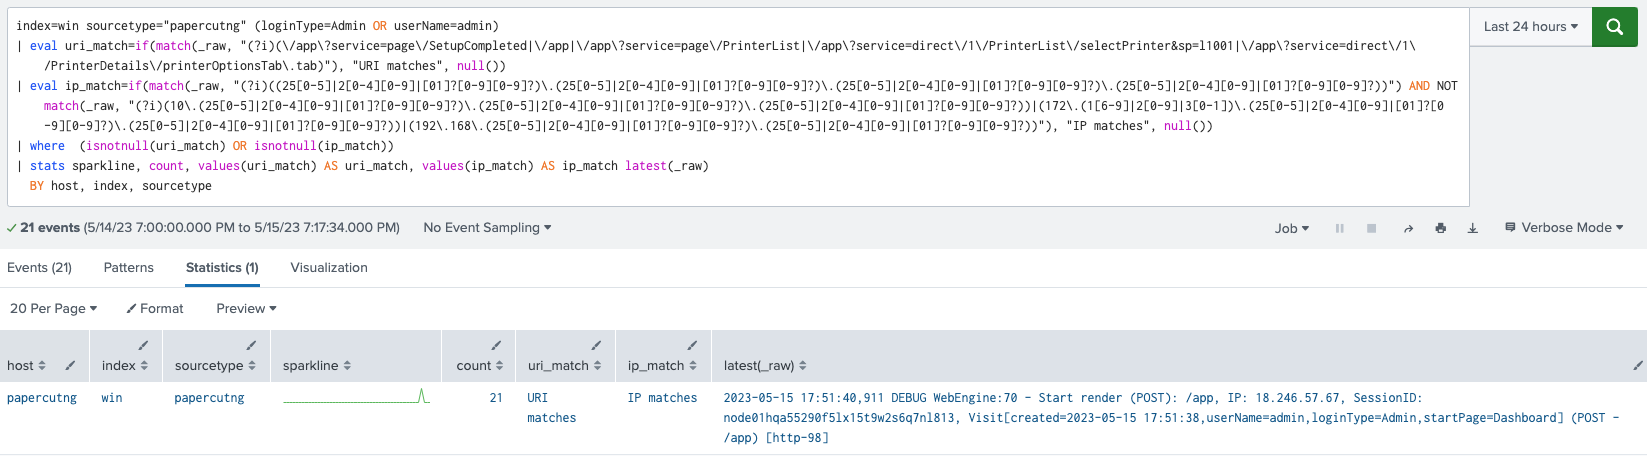1647x476 pixels.
Task: Export results with the download icon
Action: [x=1472, y=229]
